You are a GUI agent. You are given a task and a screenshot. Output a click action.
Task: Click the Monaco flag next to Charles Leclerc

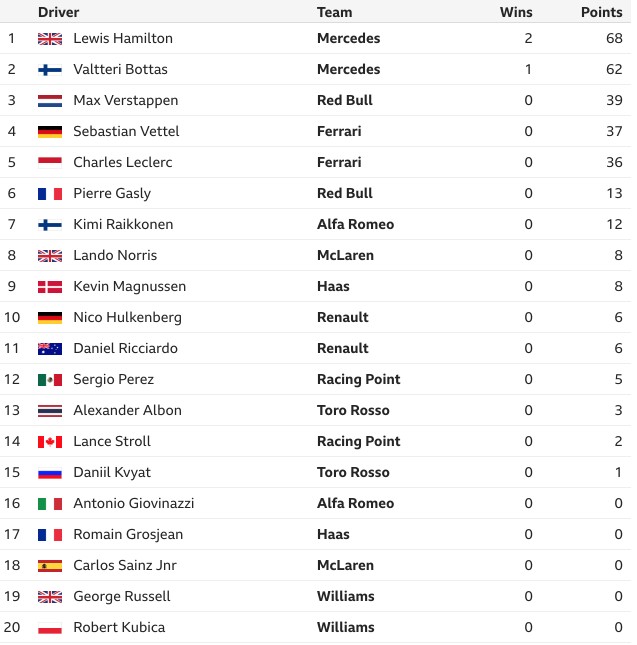coord(50,162)
